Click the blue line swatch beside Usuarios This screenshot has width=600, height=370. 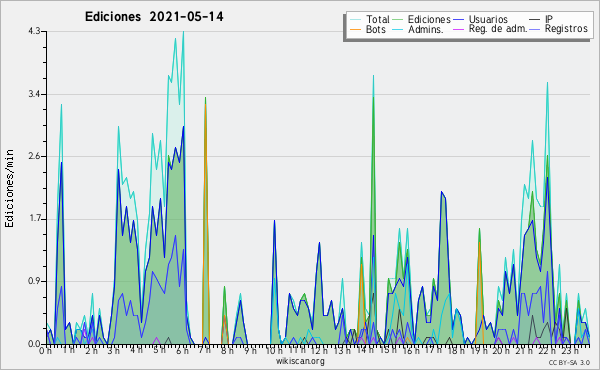tap(458, 20)
